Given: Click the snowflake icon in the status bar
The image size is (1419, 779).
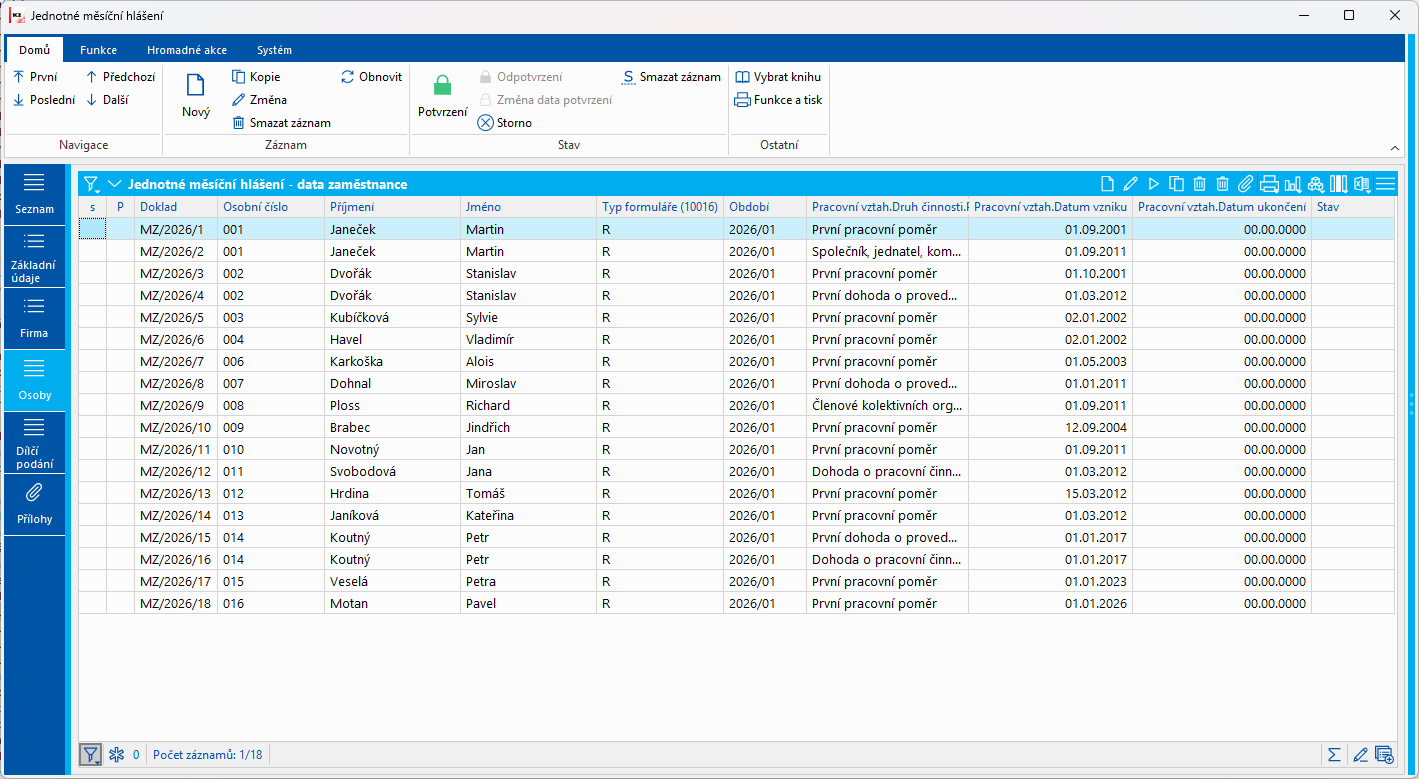Looking at the screenshot, I should [116, 754].
